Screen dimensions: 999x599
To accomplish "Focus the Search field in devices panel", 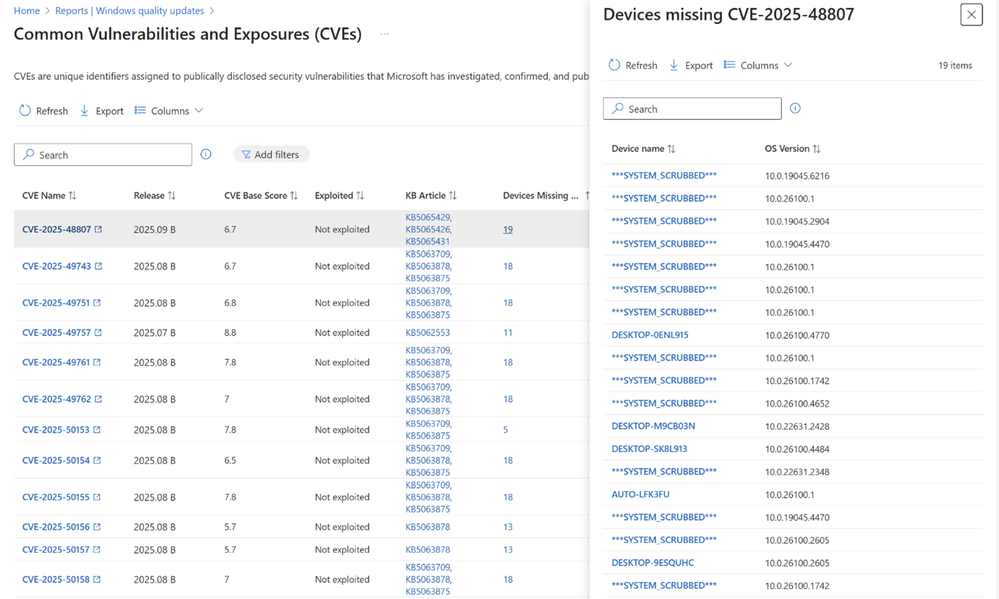I will click(x=693, y=109).
